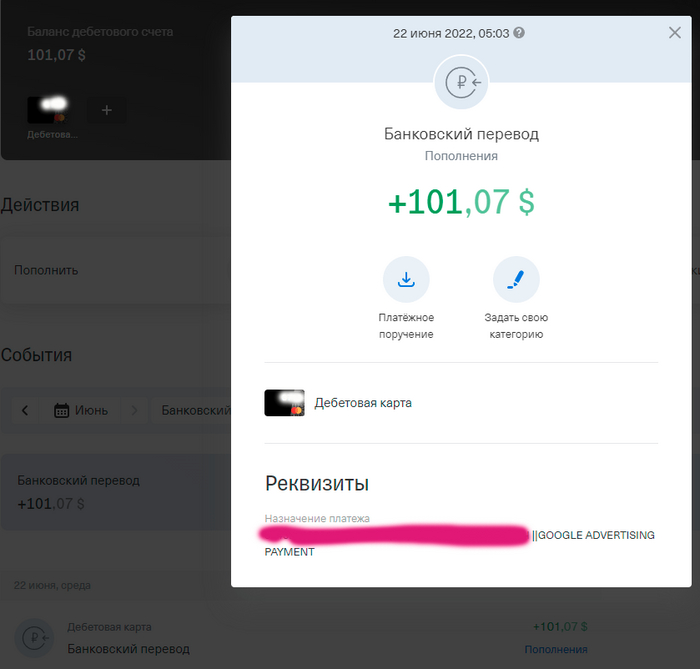The width and height of the screenshot is (700, 669).
Task: Click the ruble icon in the bottom transaction row
Action: click(x=34, y=637)
